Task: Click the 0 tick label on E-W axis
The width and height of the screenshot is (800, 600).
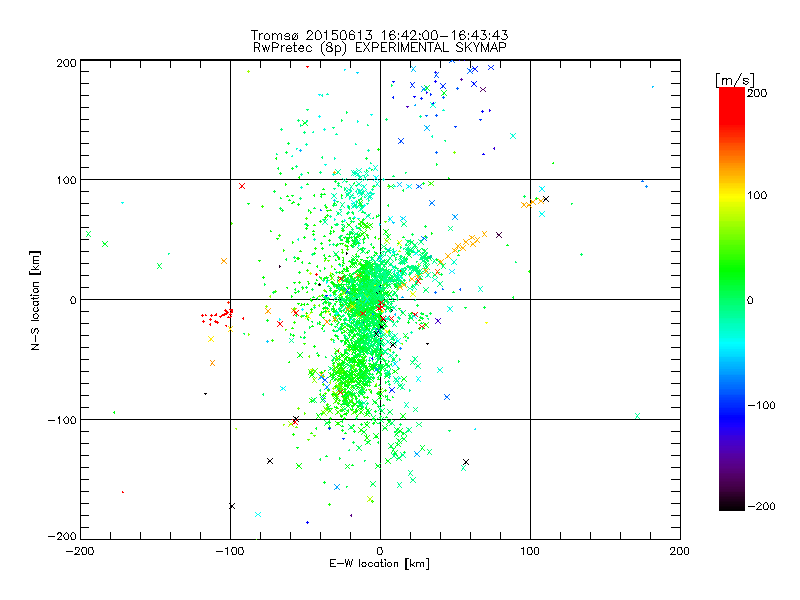Action: coord(380,551)
